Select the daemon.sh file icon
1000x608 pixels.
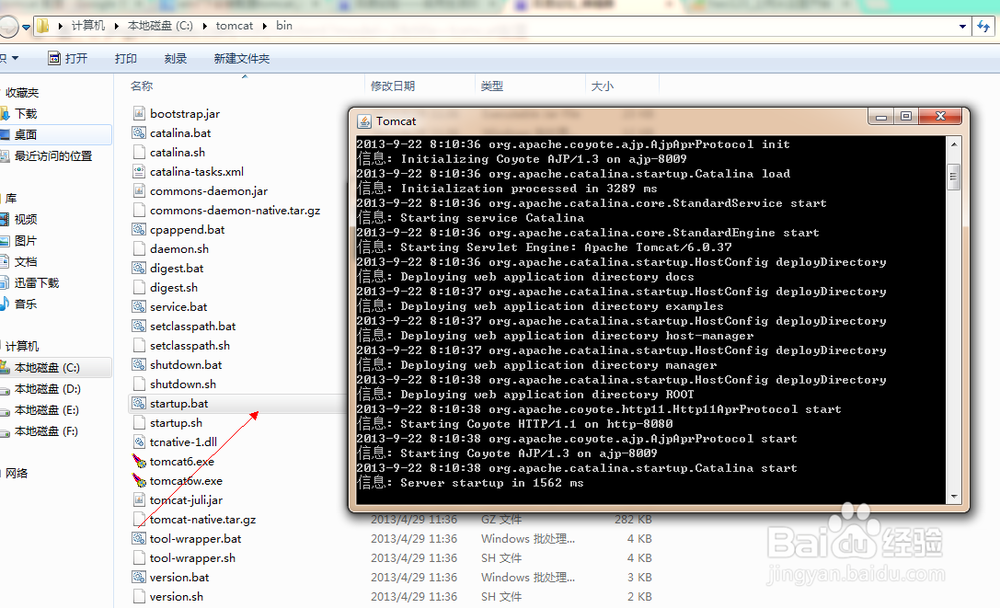coord(139,249)
